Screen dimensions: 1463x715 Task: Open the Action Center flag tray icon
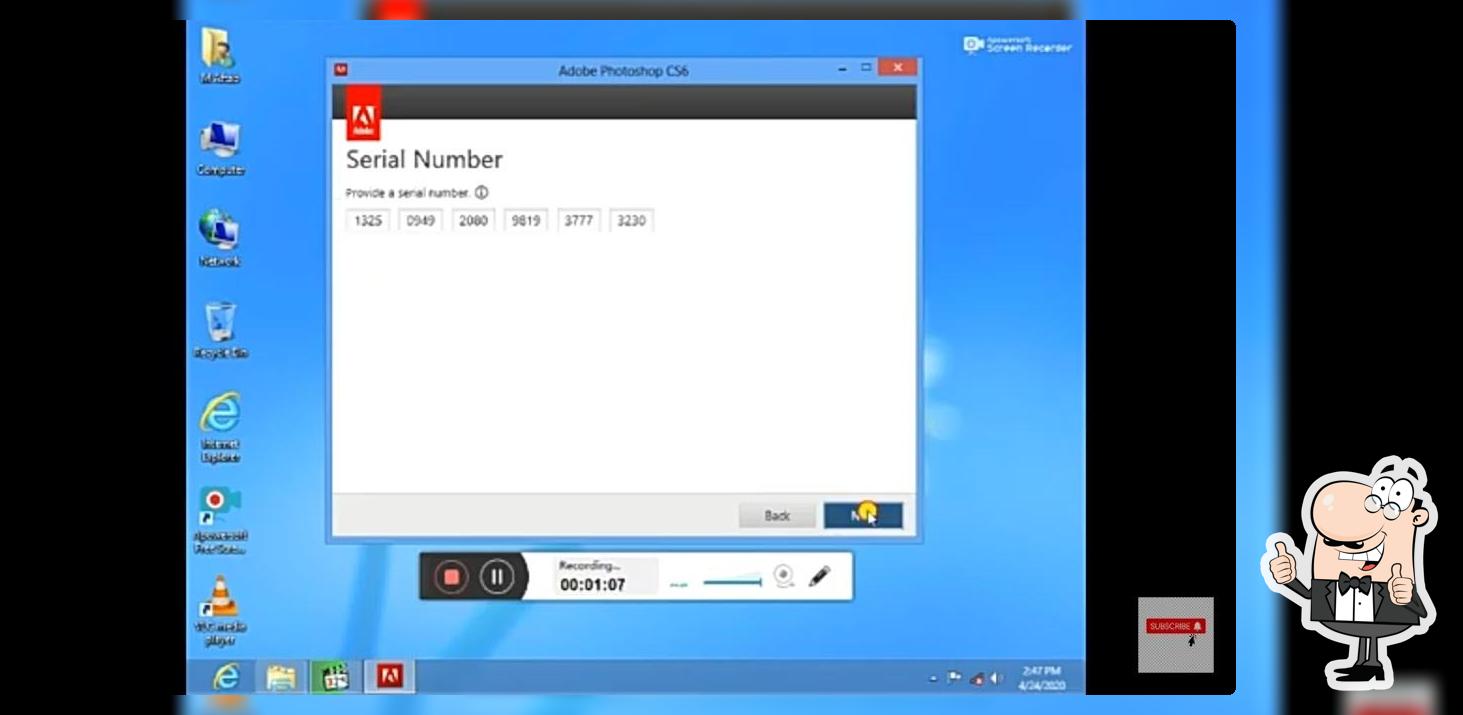[954, 678]
